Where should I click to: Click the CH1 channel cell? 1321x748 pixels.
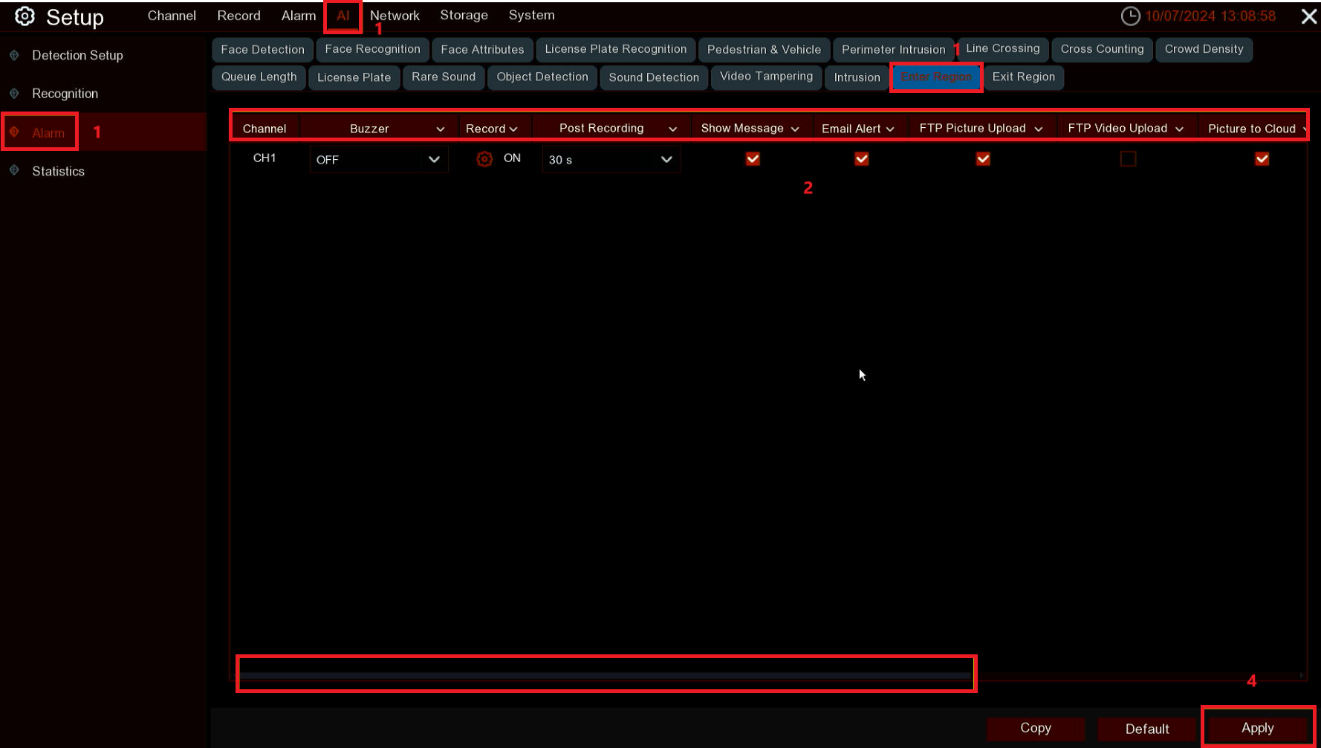[264, 159]
